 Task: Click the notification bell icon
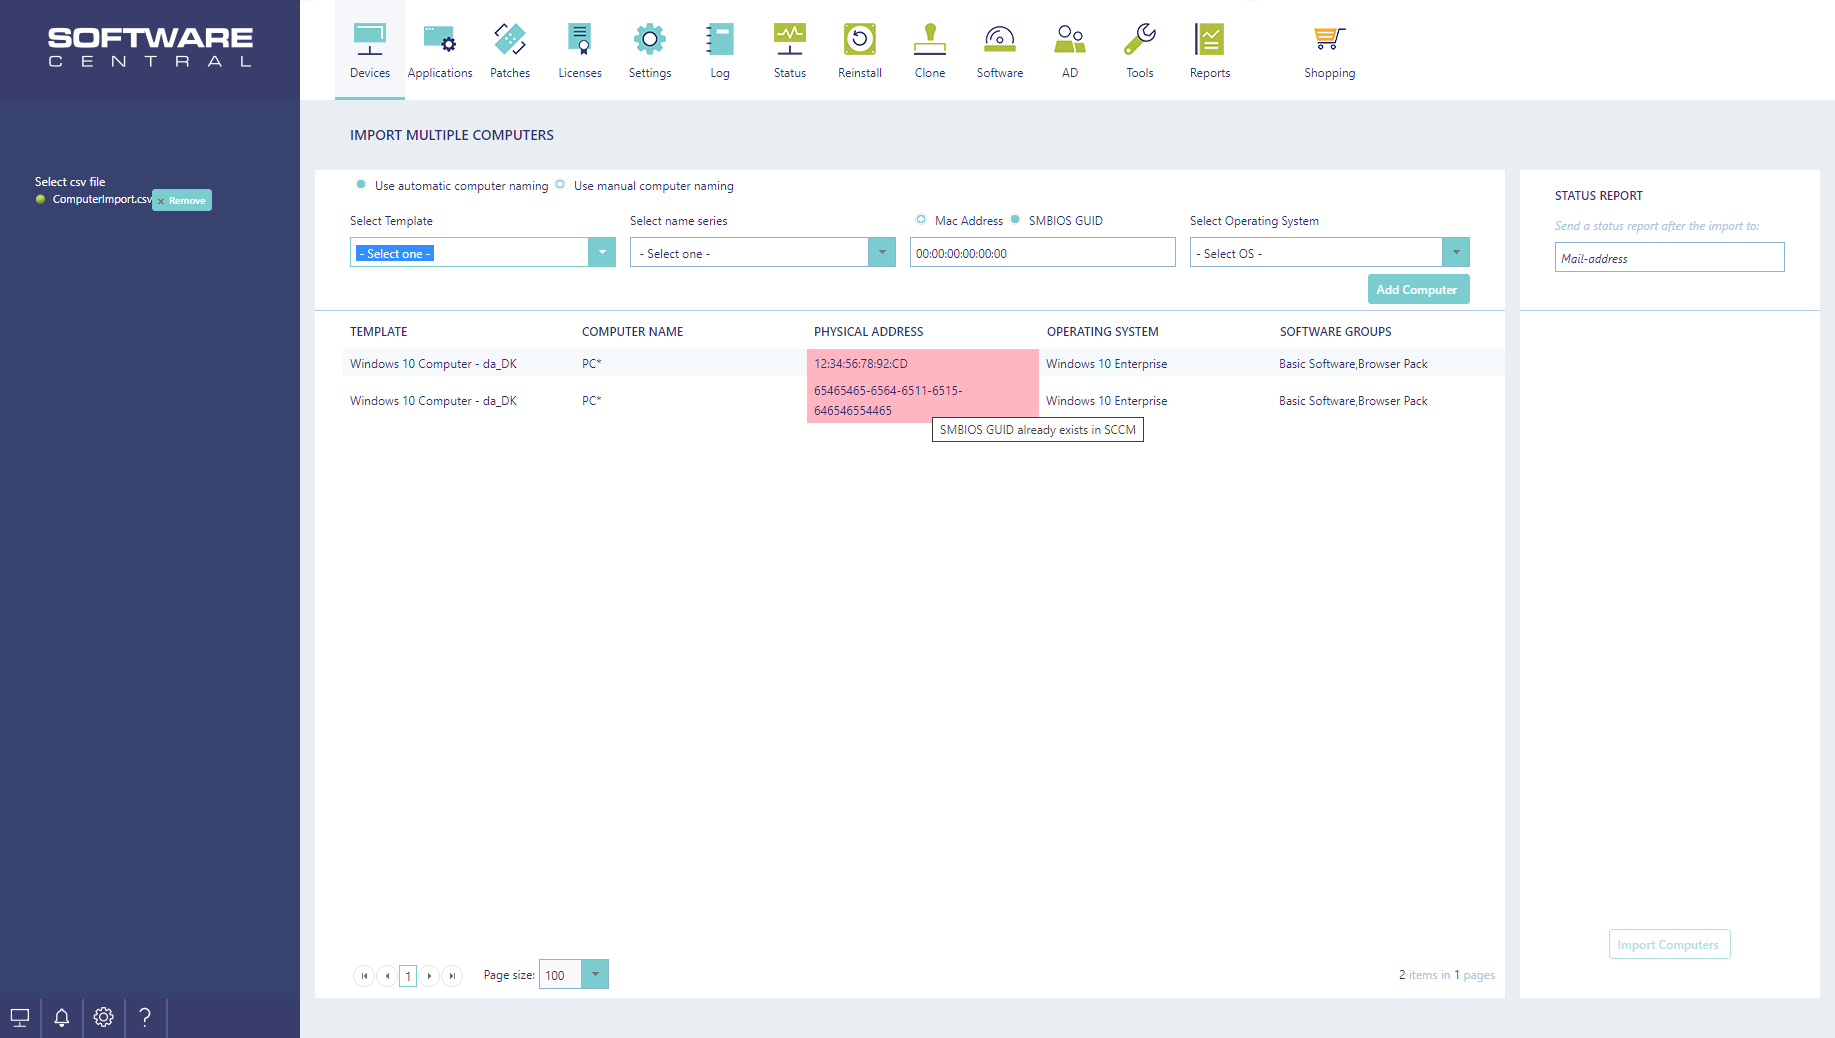click(x=62, y=1018)
